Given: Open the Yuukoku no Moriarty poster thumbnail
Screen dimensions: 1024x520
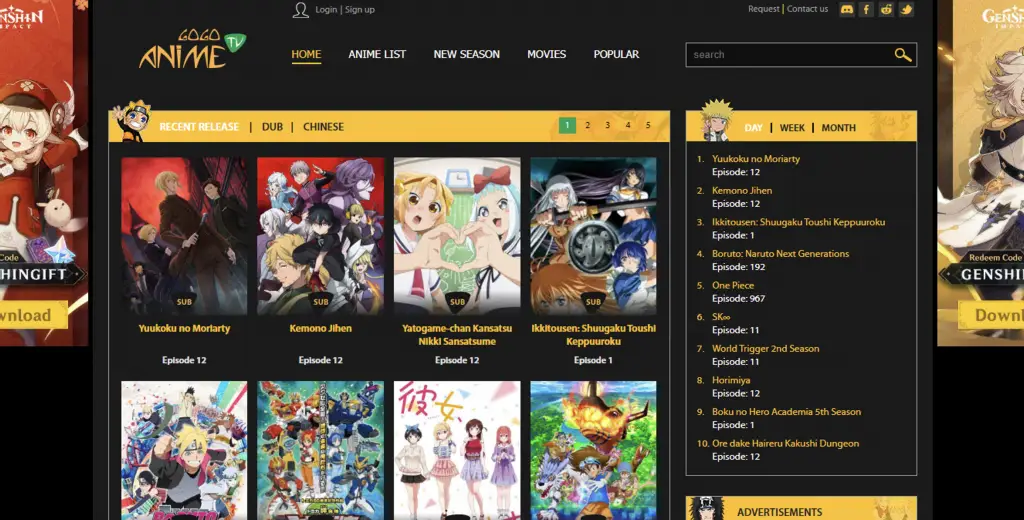Looking at the screenshot, I should point(184,236).
